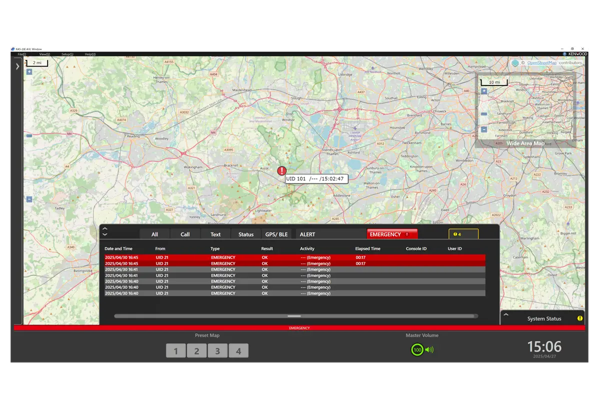Select Preset Map 2
The image size is (600, 410).
tap(196, 351)
